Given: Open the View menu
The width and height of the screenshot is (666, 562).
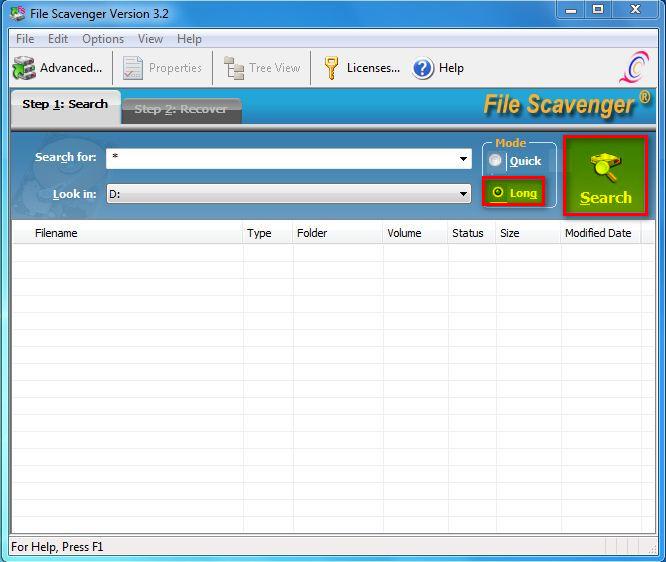Looking at the screenshot, I should click(x=150, y=39).
